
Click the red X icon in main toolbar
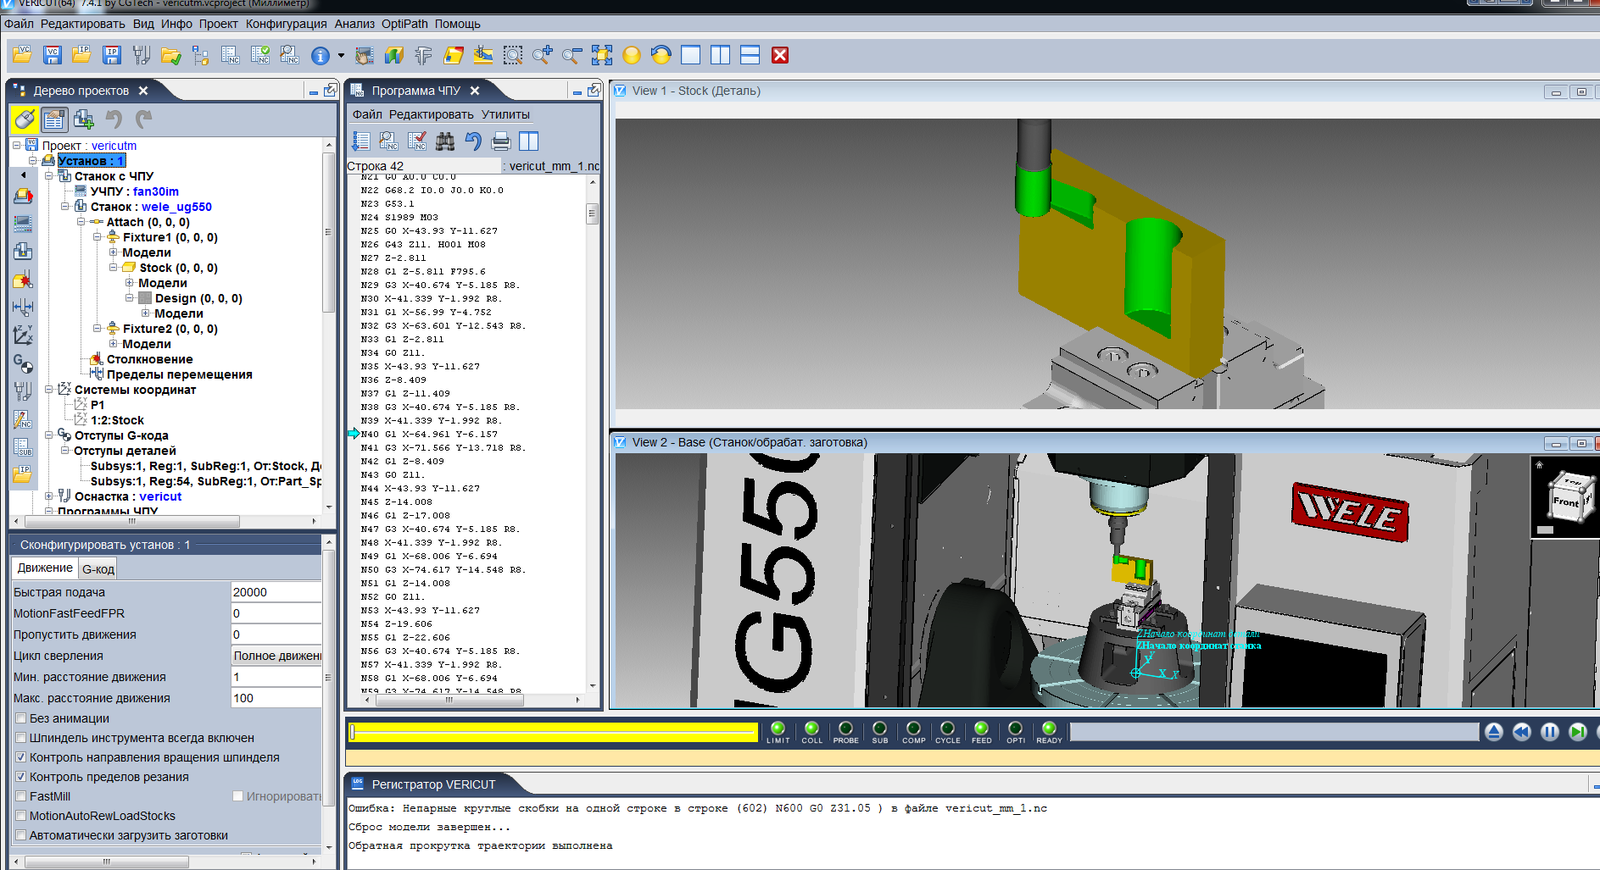(780, 55)
